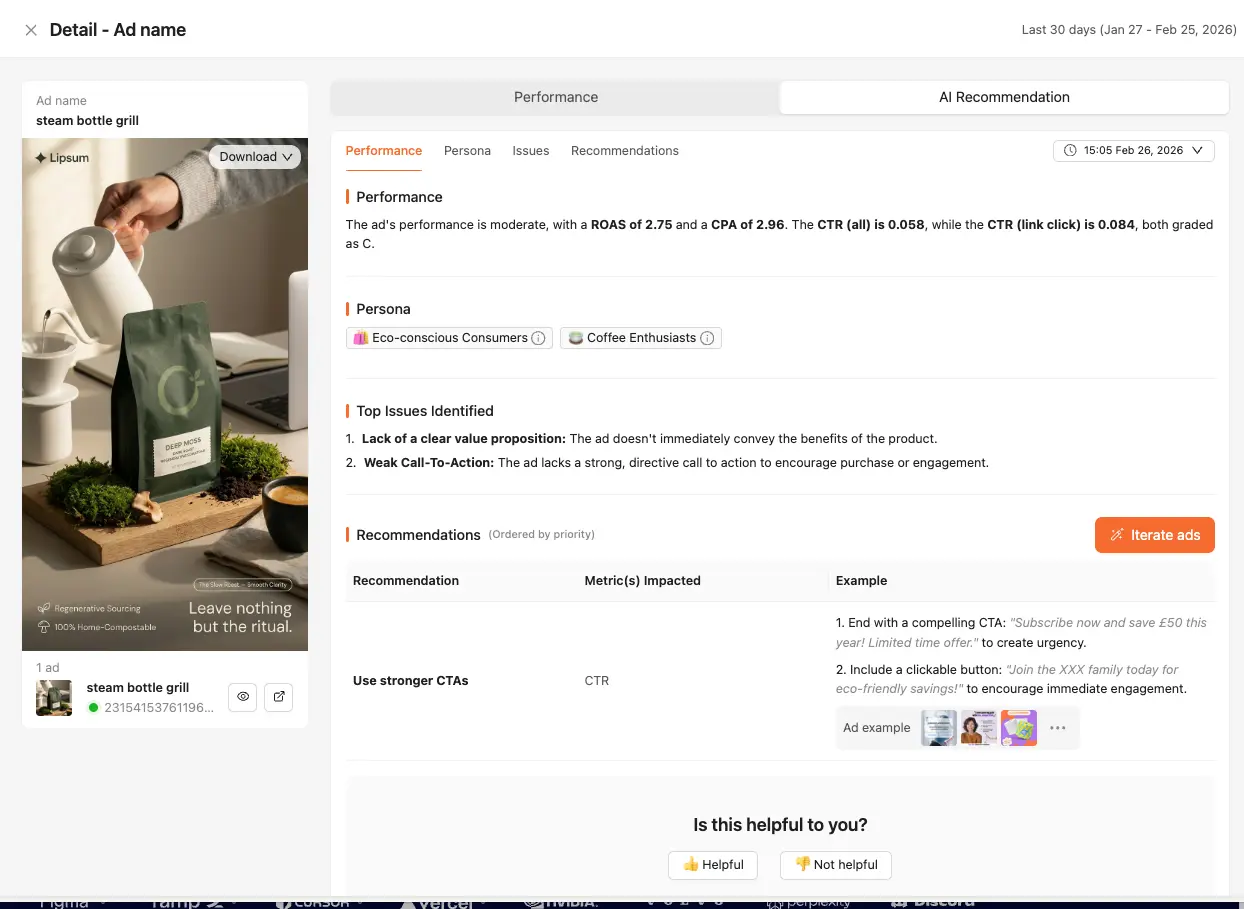Mark the recommendation as Not helpful
Viewport: 1244px width, 909px height.
(835, 865)
